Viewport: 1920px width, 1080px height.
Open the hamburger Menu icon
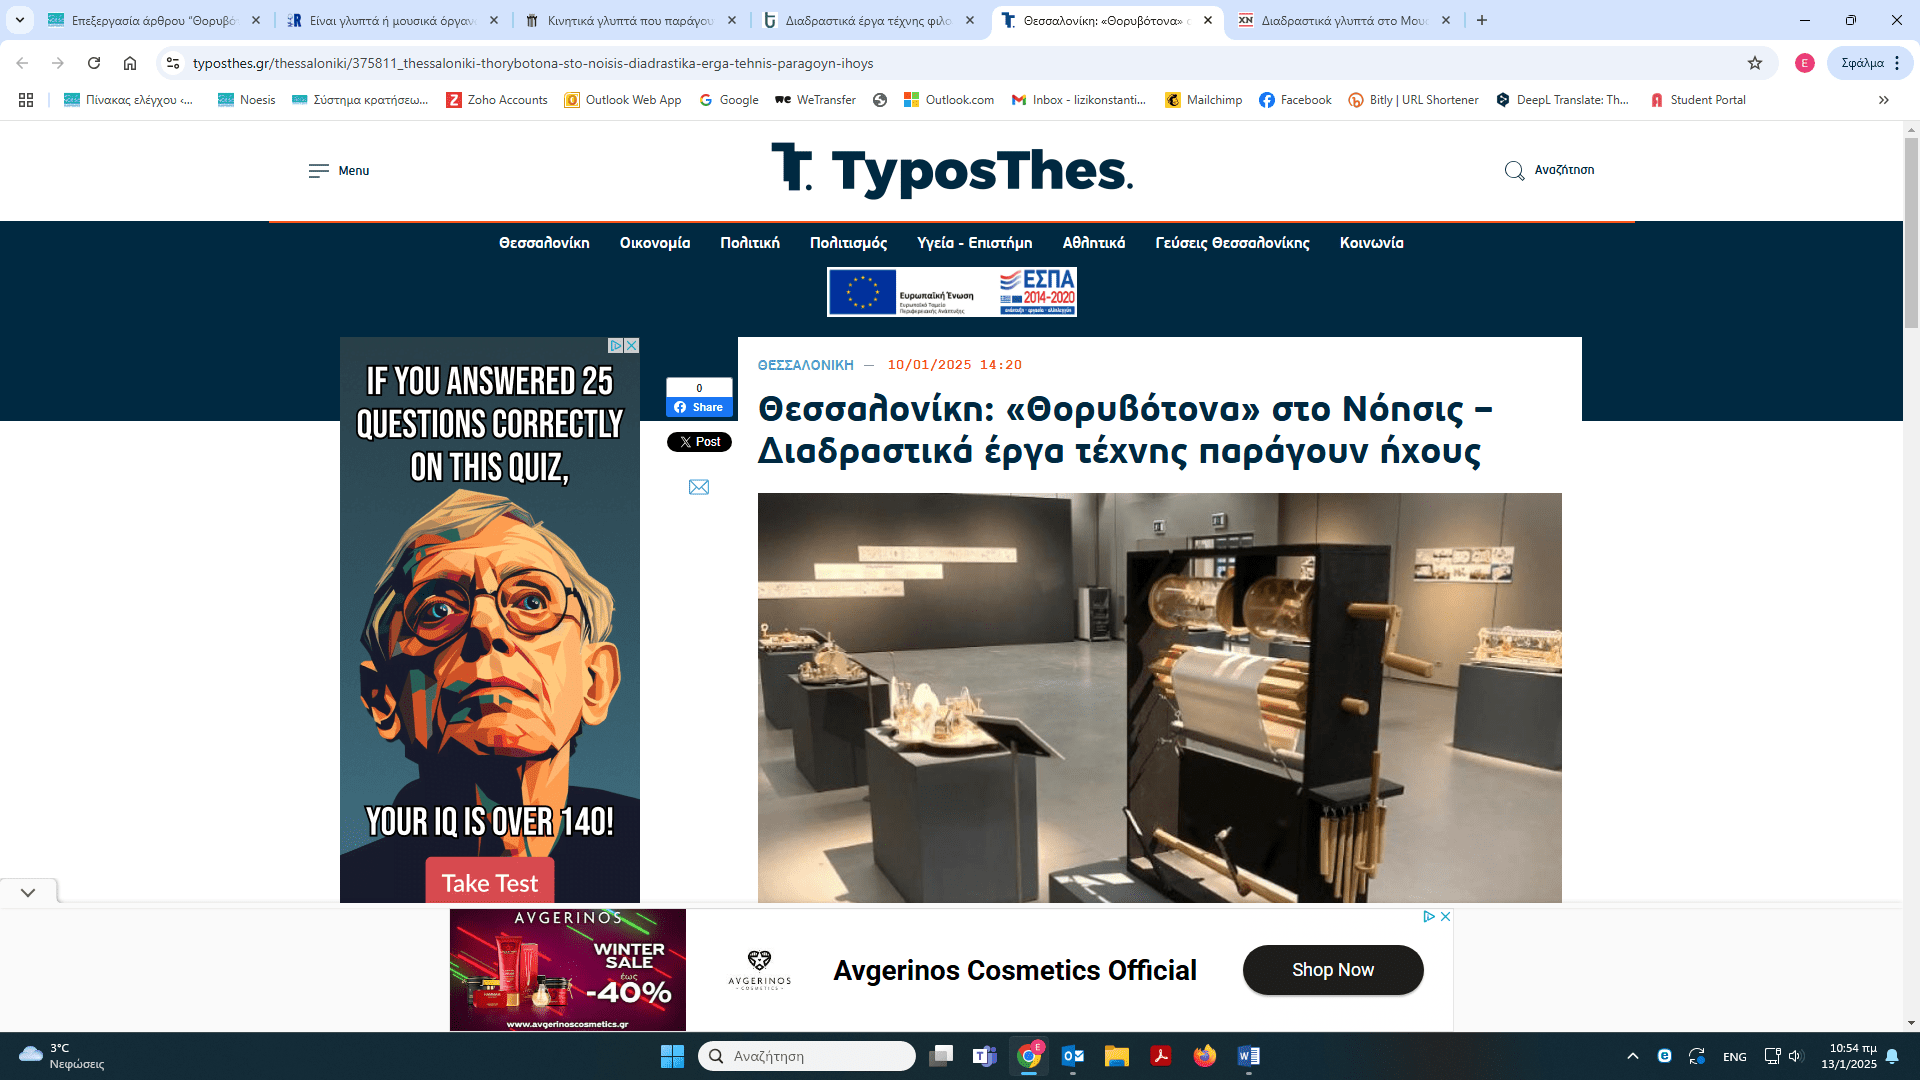(x=318, y=171)
